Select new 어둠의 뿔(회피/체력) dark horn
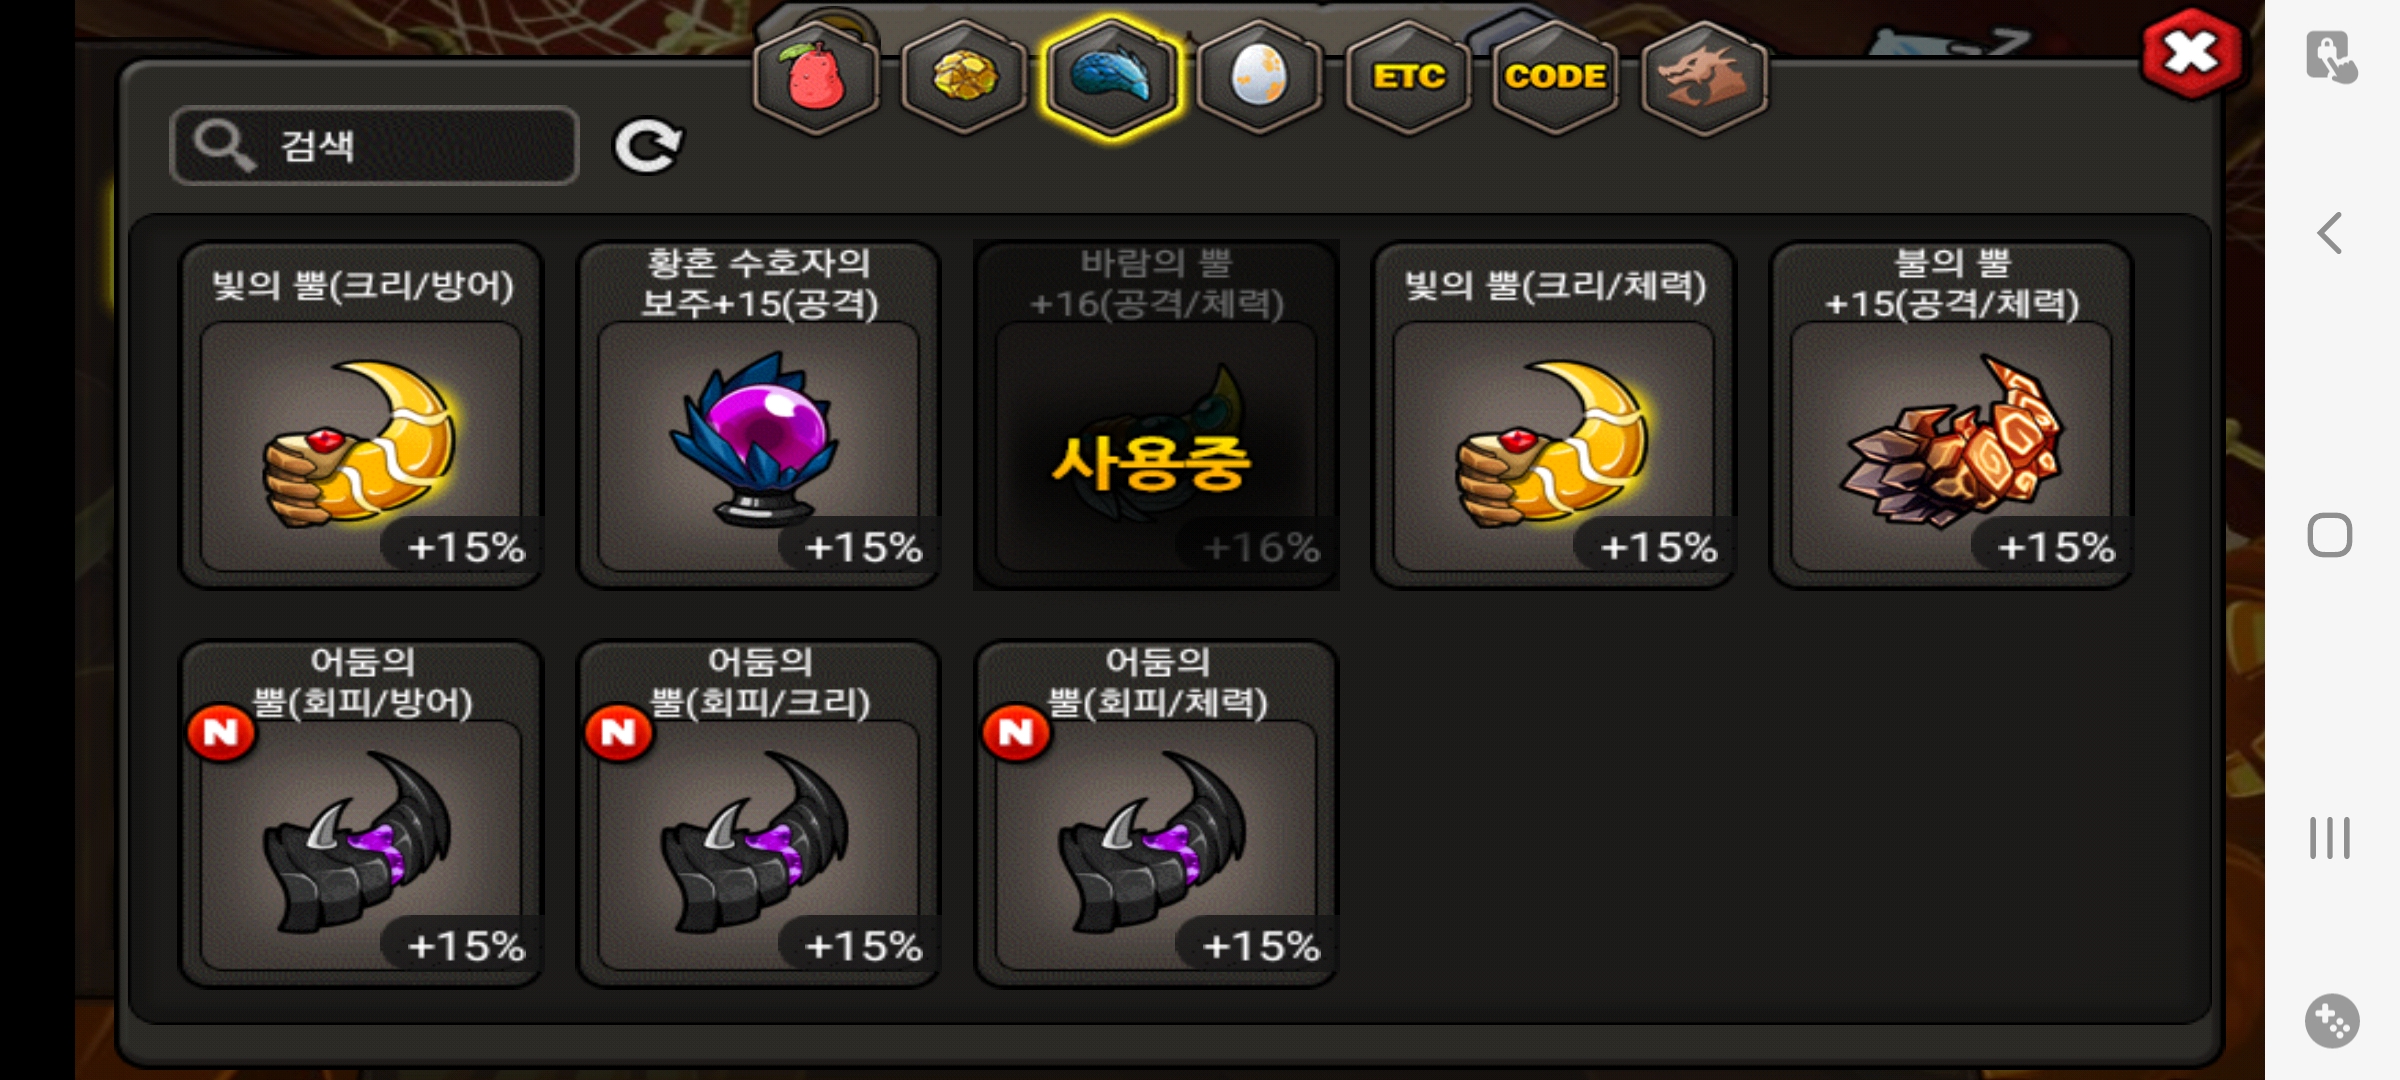The height and width of the screenshot is (1080, 2400). click(x=1157, y=814)
